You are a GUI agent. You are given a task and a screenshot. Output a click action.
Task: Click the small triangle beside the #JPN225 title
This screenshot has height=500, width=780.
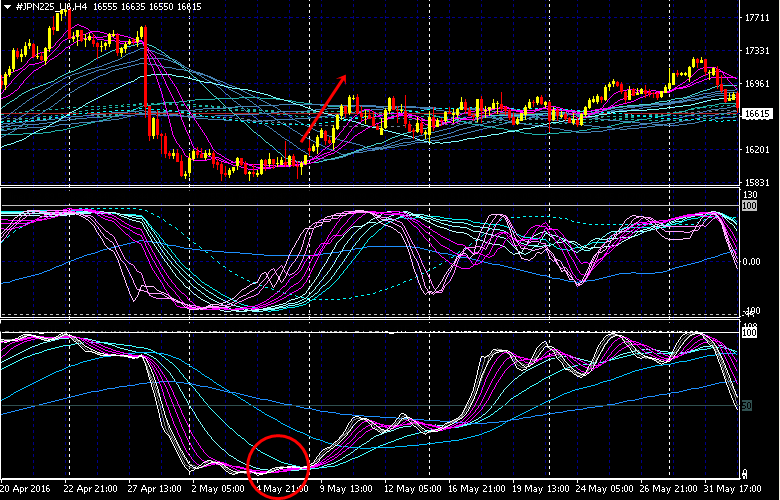5,6
